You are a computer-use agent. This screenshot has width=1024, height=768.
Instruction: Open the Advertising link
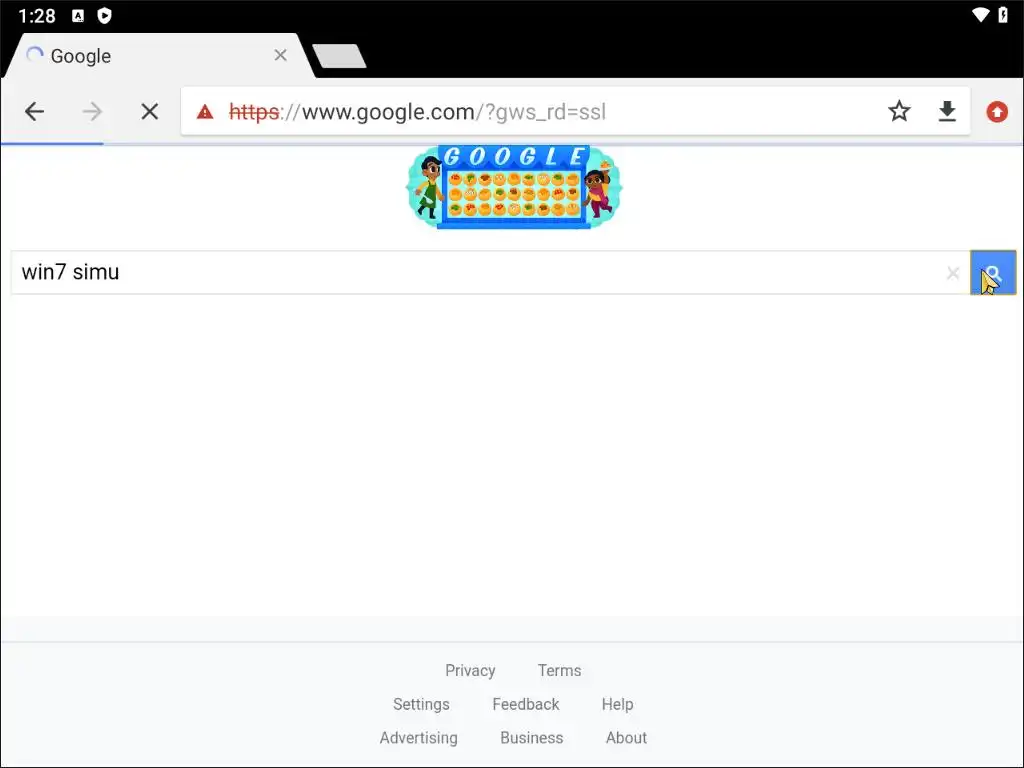[x=419, y=738]
